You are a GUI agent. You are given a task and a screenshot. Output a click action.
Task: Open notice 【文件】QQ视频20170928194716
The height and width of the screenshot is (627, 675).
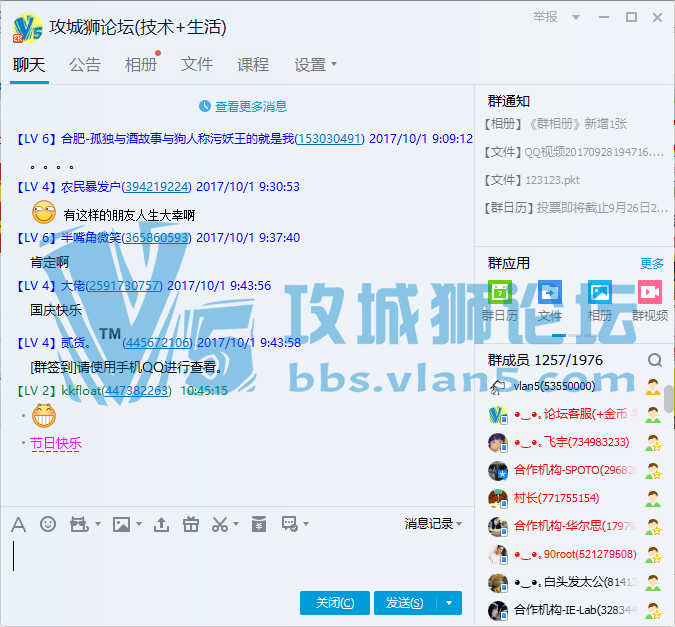tap(574, 152)
